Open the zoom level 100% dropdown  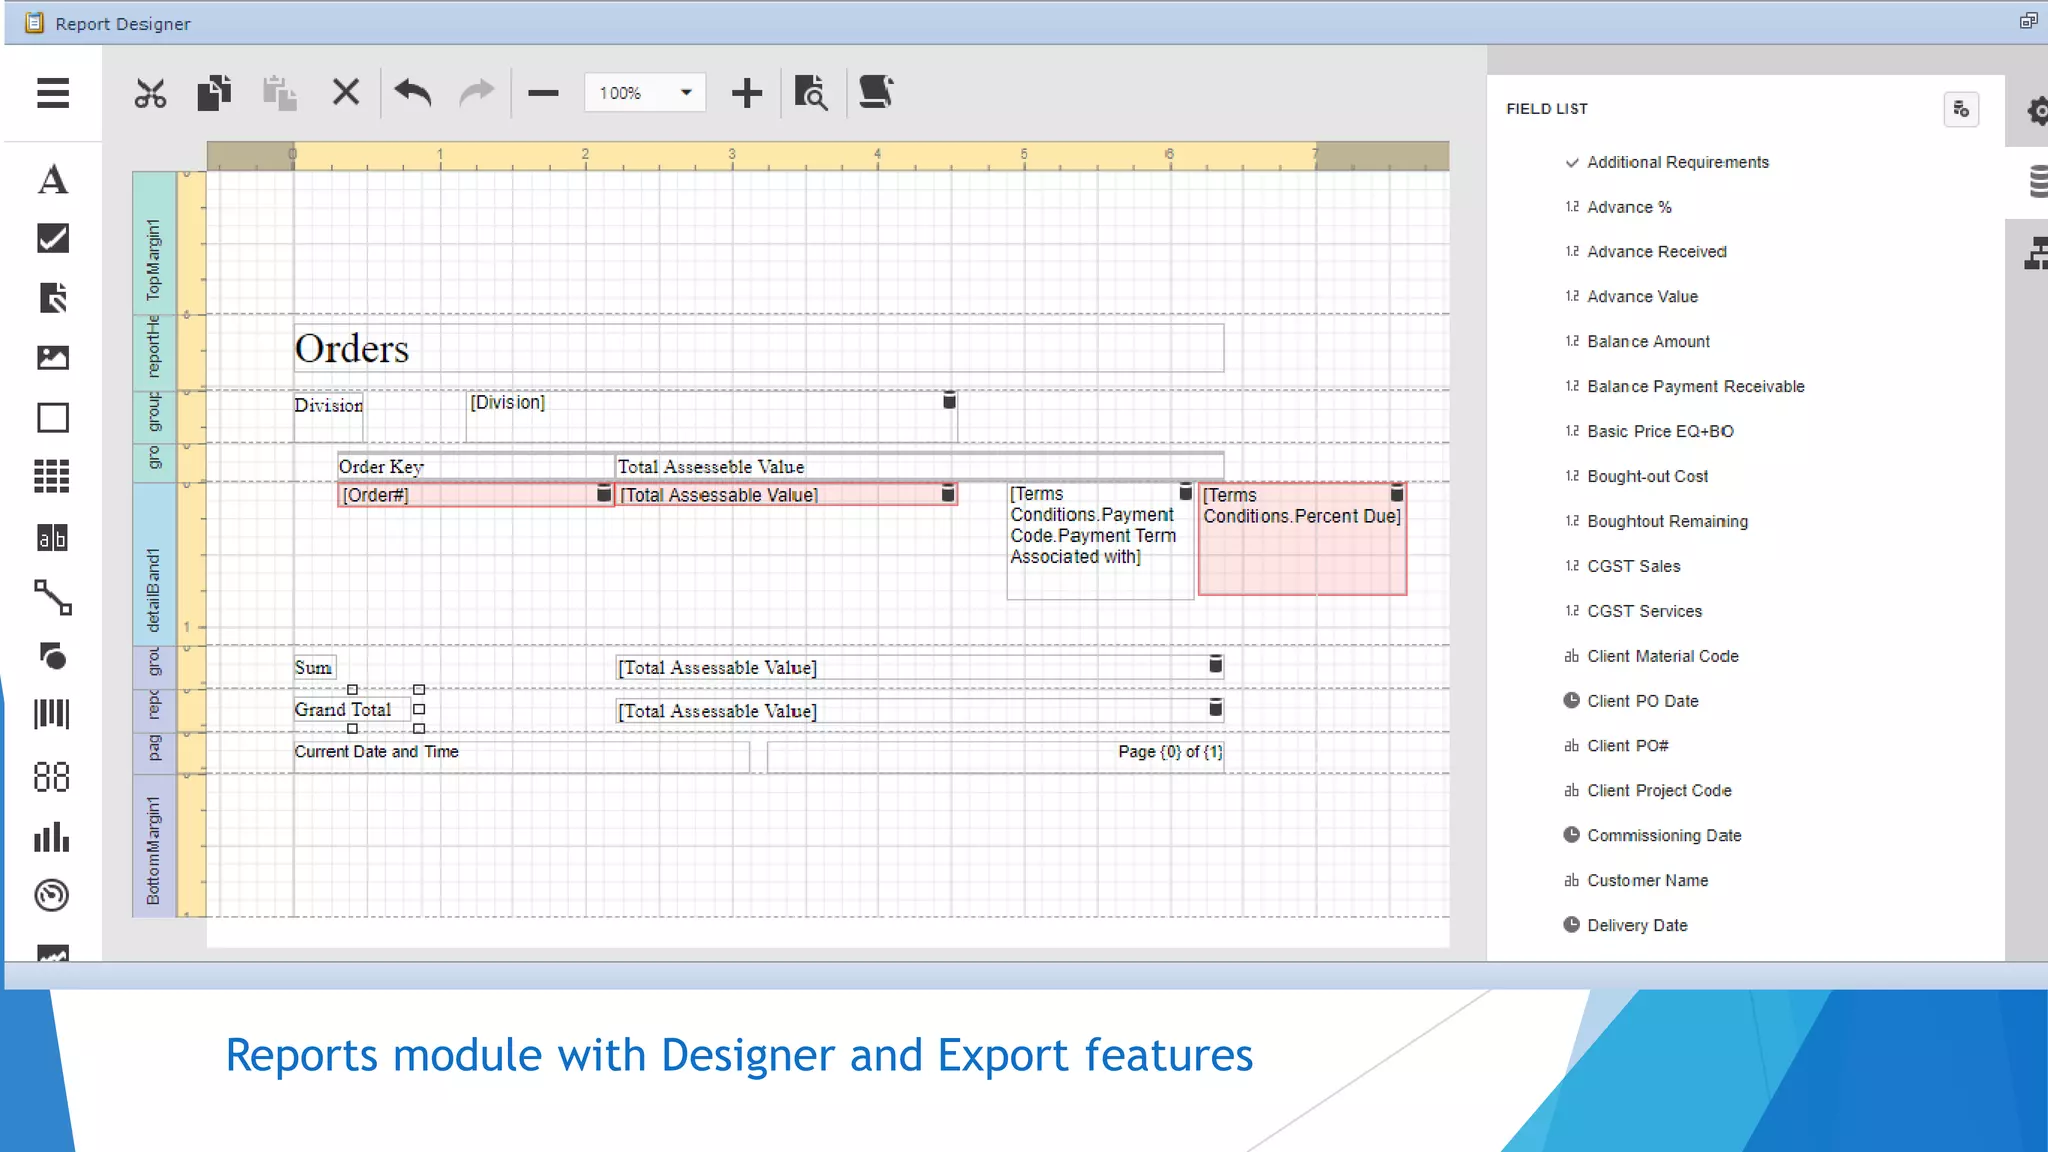click(x=686, y=93)
